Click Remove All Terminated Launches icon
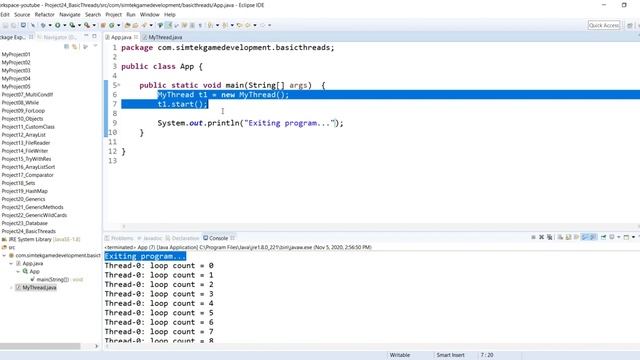Viewport: 640px width, 360px height. pos(549,237)
